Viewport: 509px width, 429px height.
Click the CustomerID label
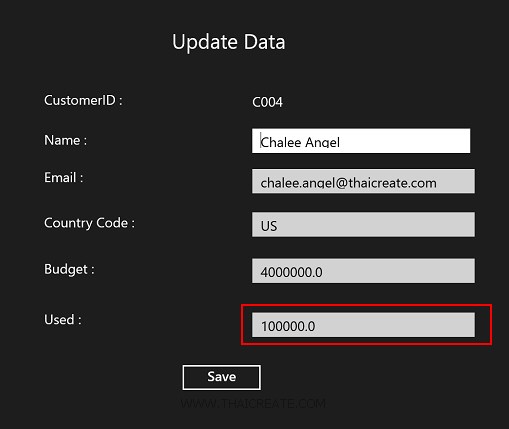click(83, 100)
